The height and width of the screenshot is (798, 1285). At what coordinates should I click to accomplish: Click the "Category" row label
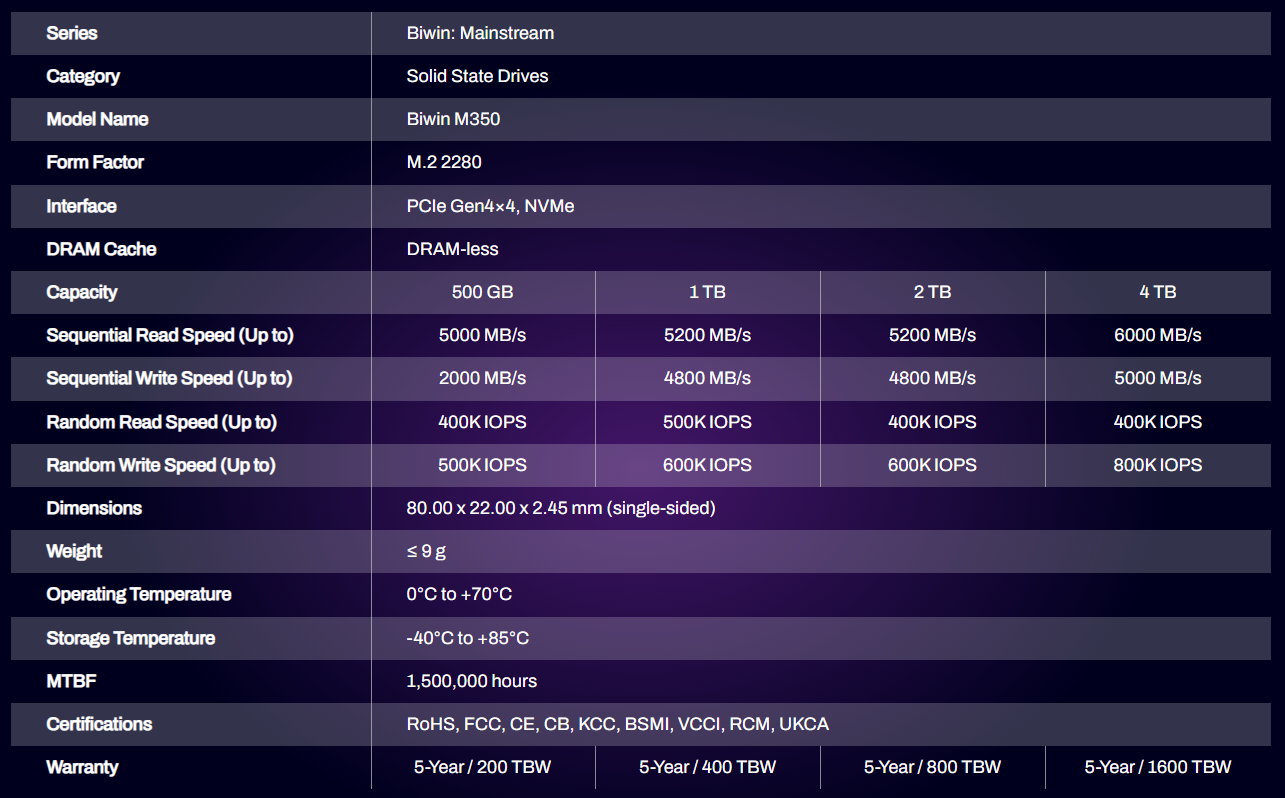(x=83, y=76)
